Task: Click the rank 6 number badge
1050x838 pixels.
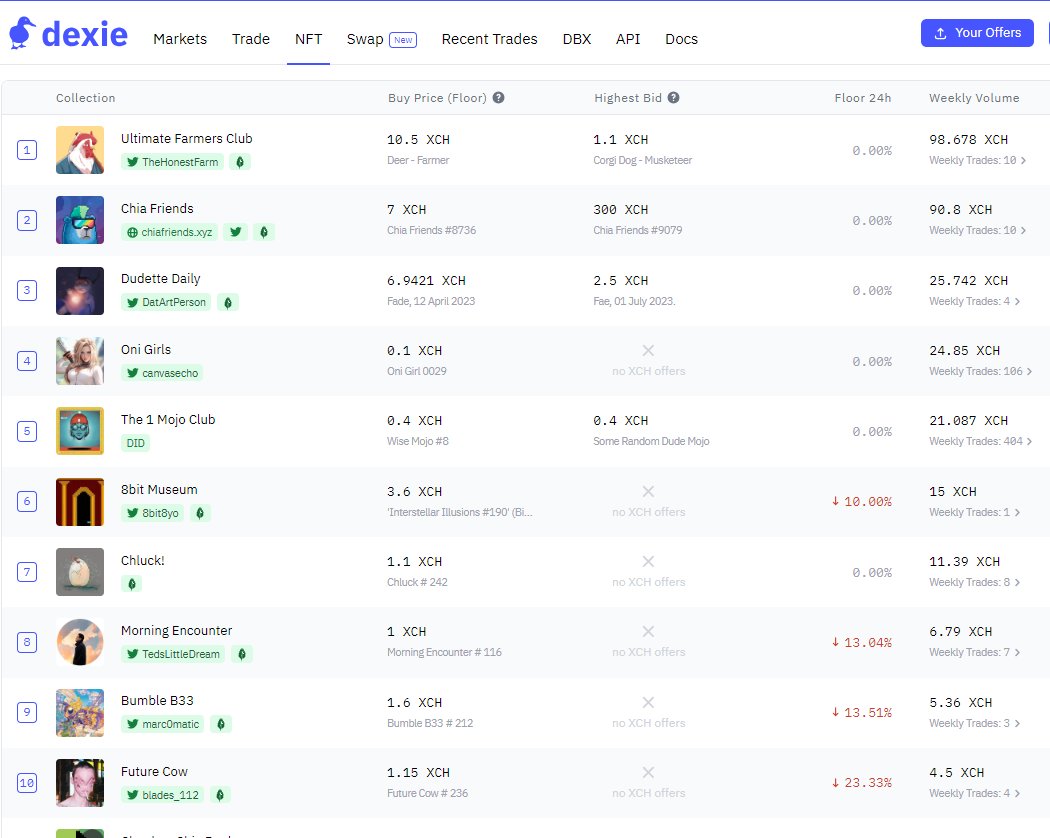Action: (x=27, y=502)
